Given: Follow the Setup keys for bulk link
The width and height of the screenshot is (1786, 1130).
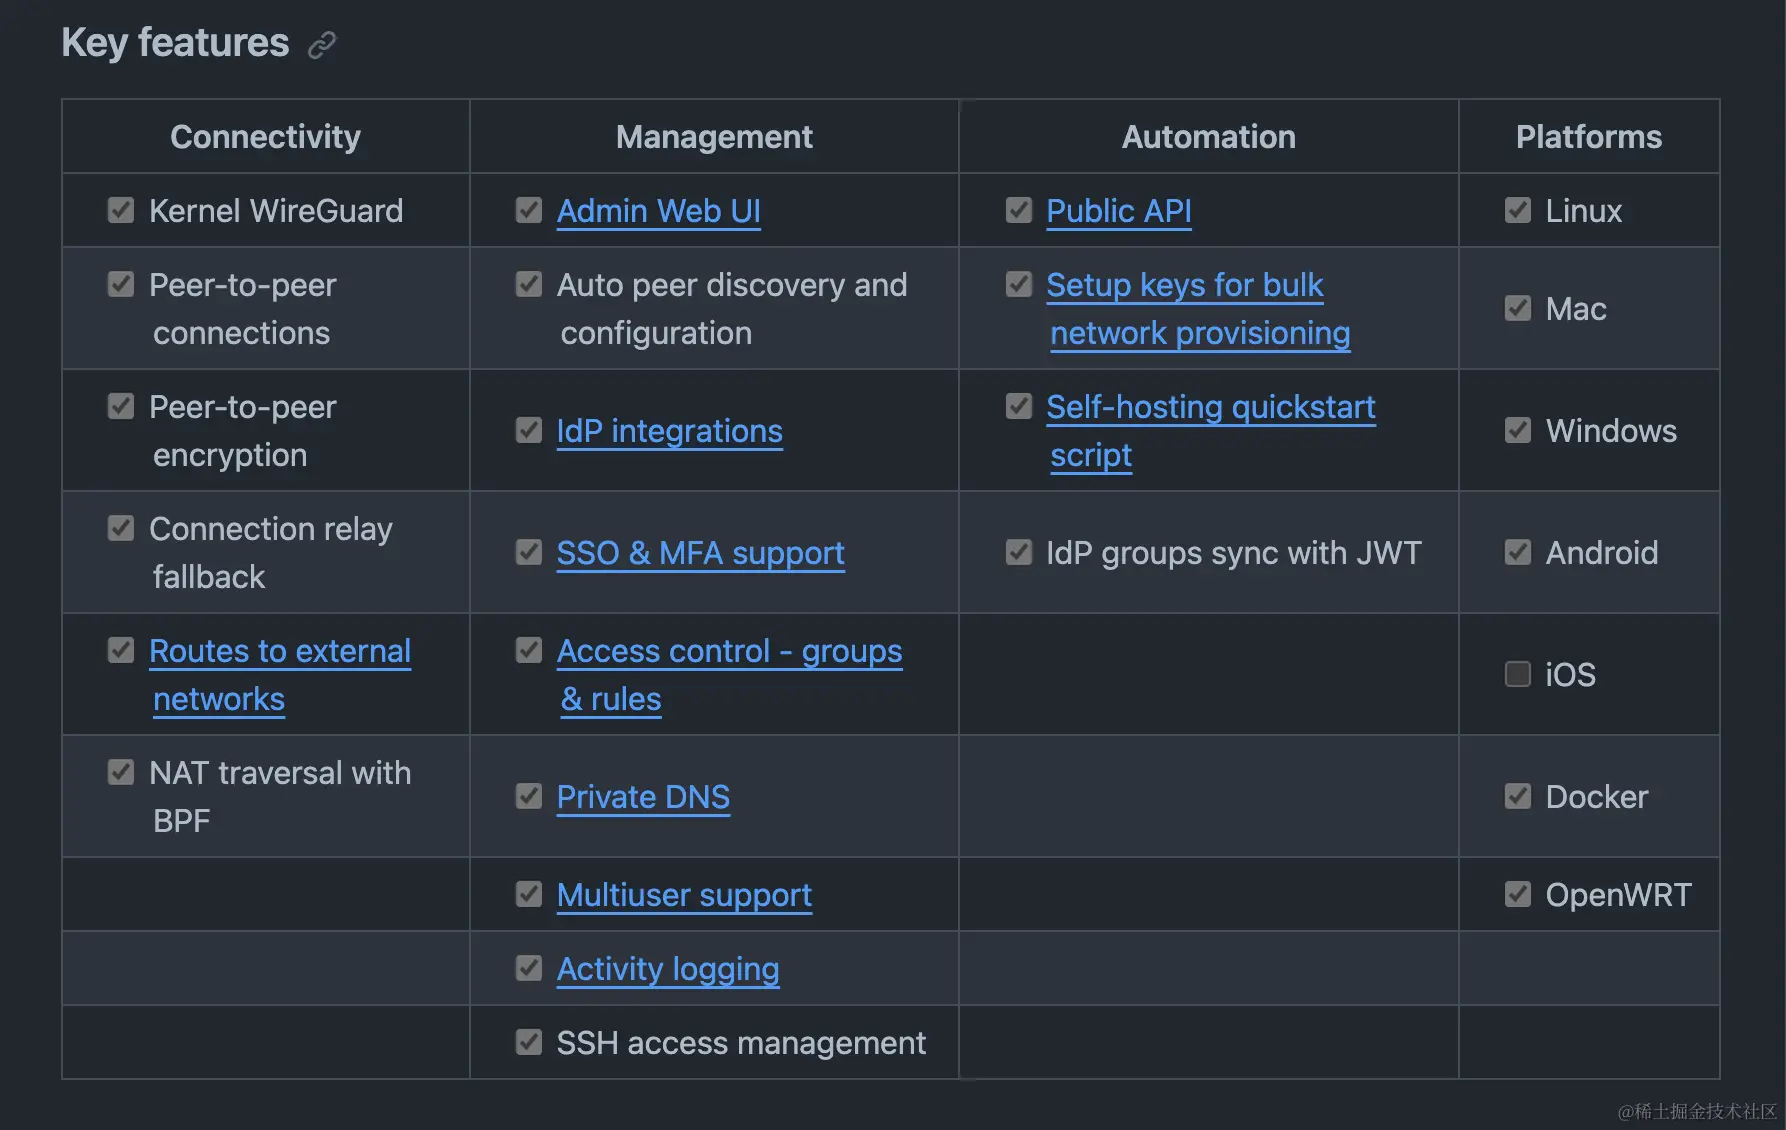Looking at the screenshot, I should 1184,285.
